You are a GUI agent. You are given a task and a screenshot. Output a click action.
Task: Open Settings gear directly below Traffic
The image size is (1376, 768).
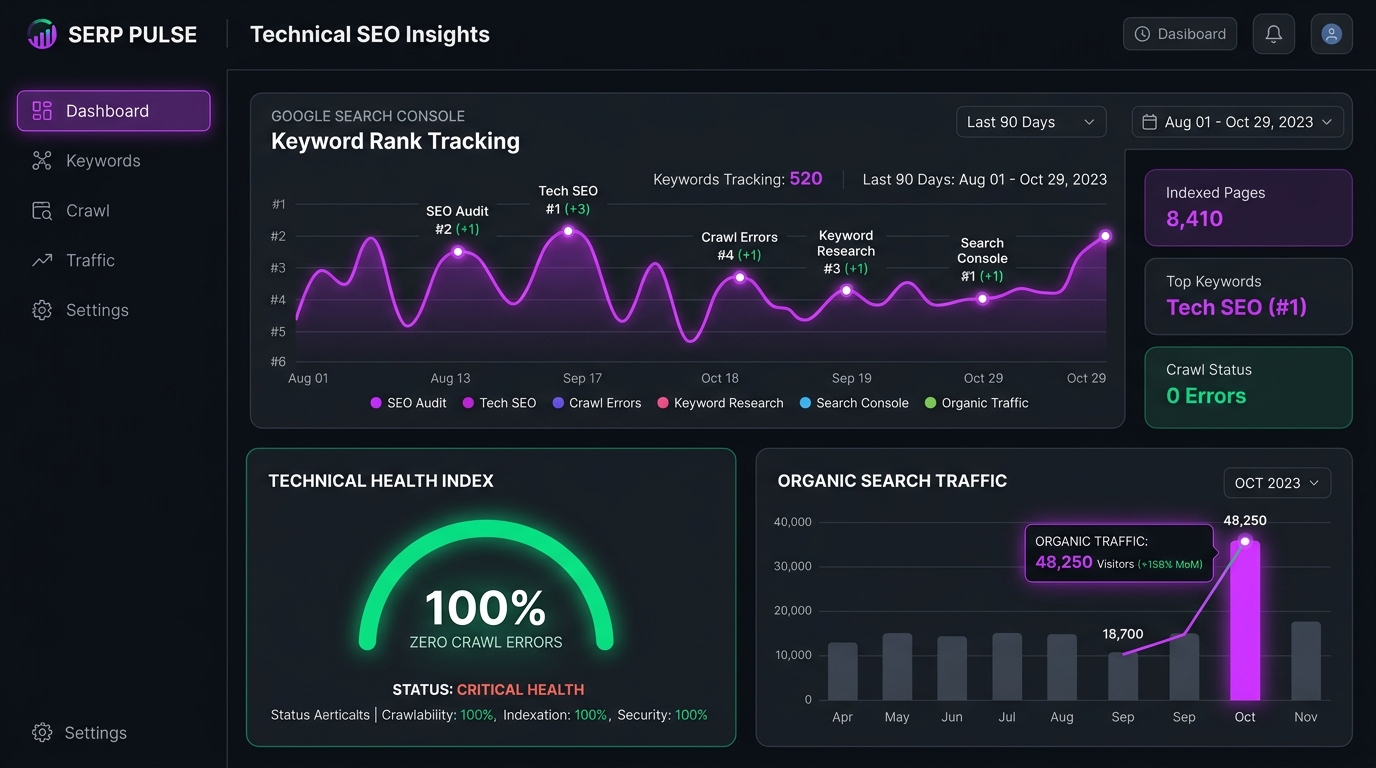coord(42,310)
